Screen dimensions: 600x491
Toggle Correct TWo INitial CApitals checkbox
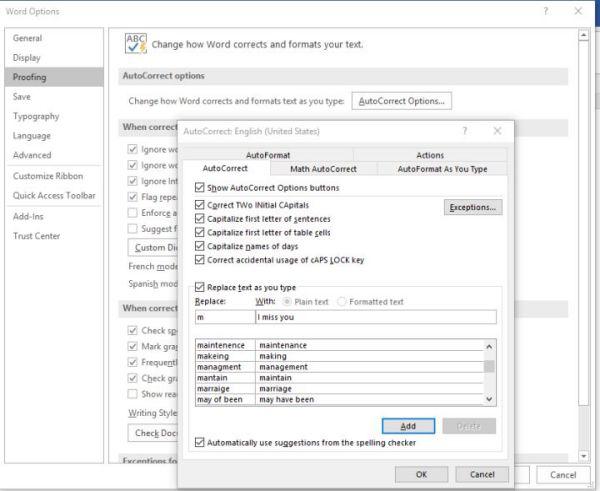[201, 205]
